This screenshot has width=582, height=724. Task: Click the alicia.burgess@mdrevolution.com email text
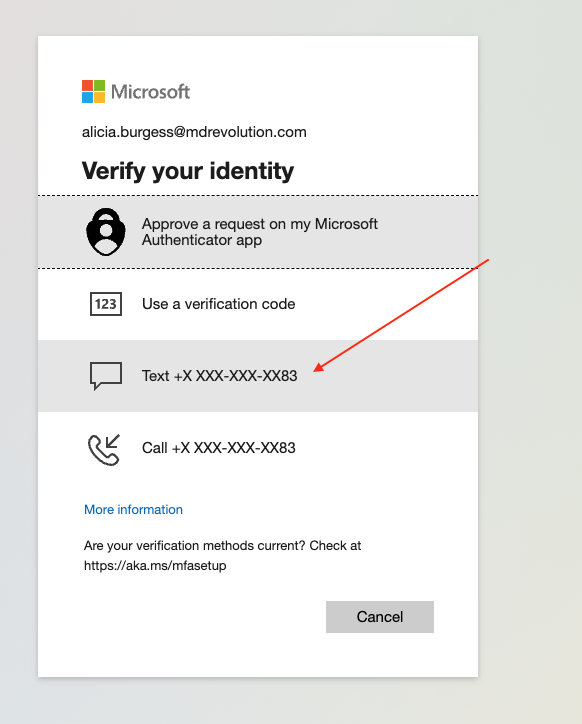[x=194, y=132]
